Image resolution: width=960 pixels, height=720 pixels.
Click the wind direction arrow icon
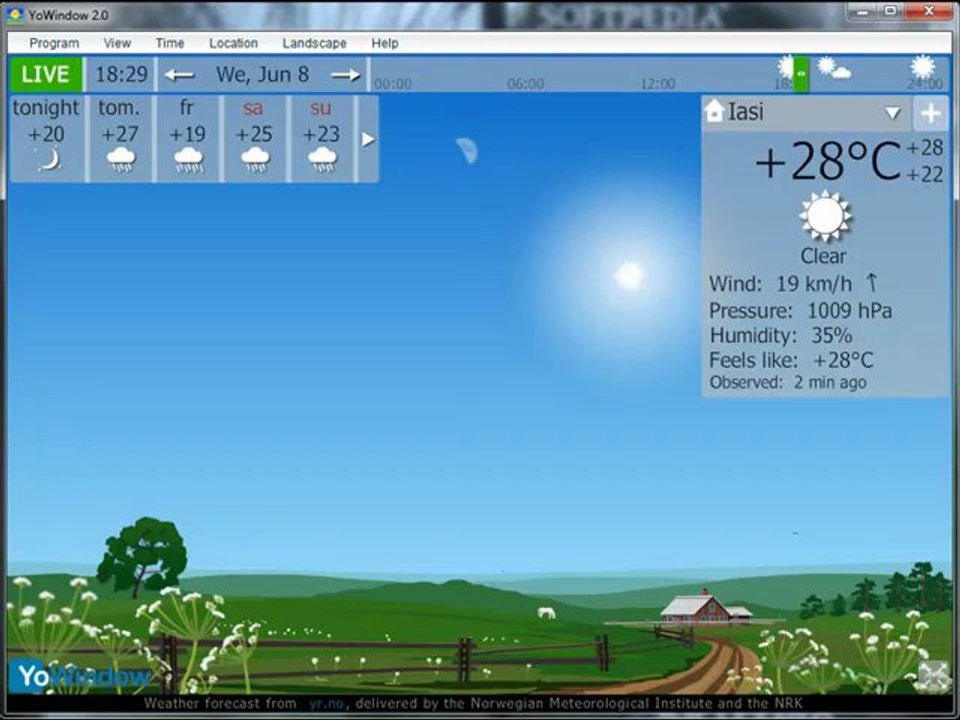(x=871, y=283)
